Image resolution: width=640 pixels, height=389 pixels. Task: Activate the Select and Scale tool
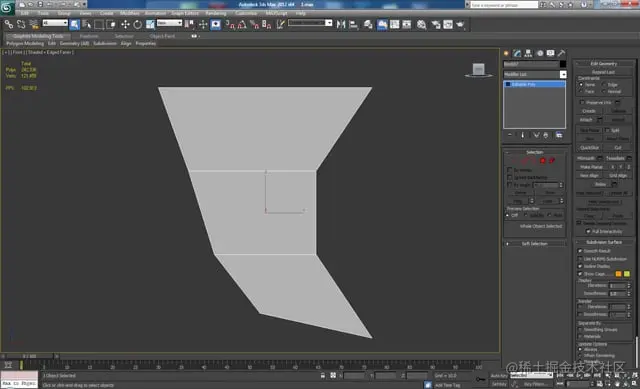pos(150,24)
